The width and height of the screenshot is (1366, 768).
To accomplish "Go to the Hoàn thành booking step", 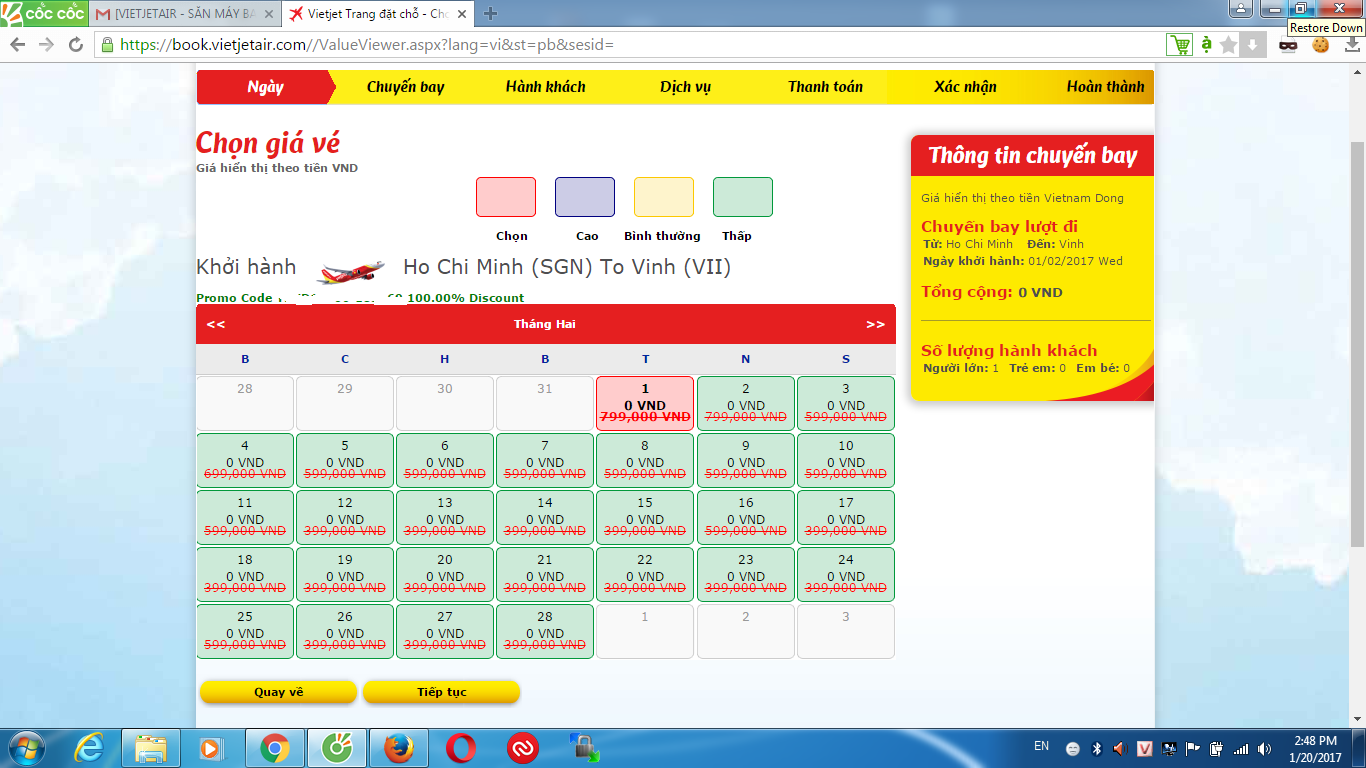I will [x=1105, y=87].
